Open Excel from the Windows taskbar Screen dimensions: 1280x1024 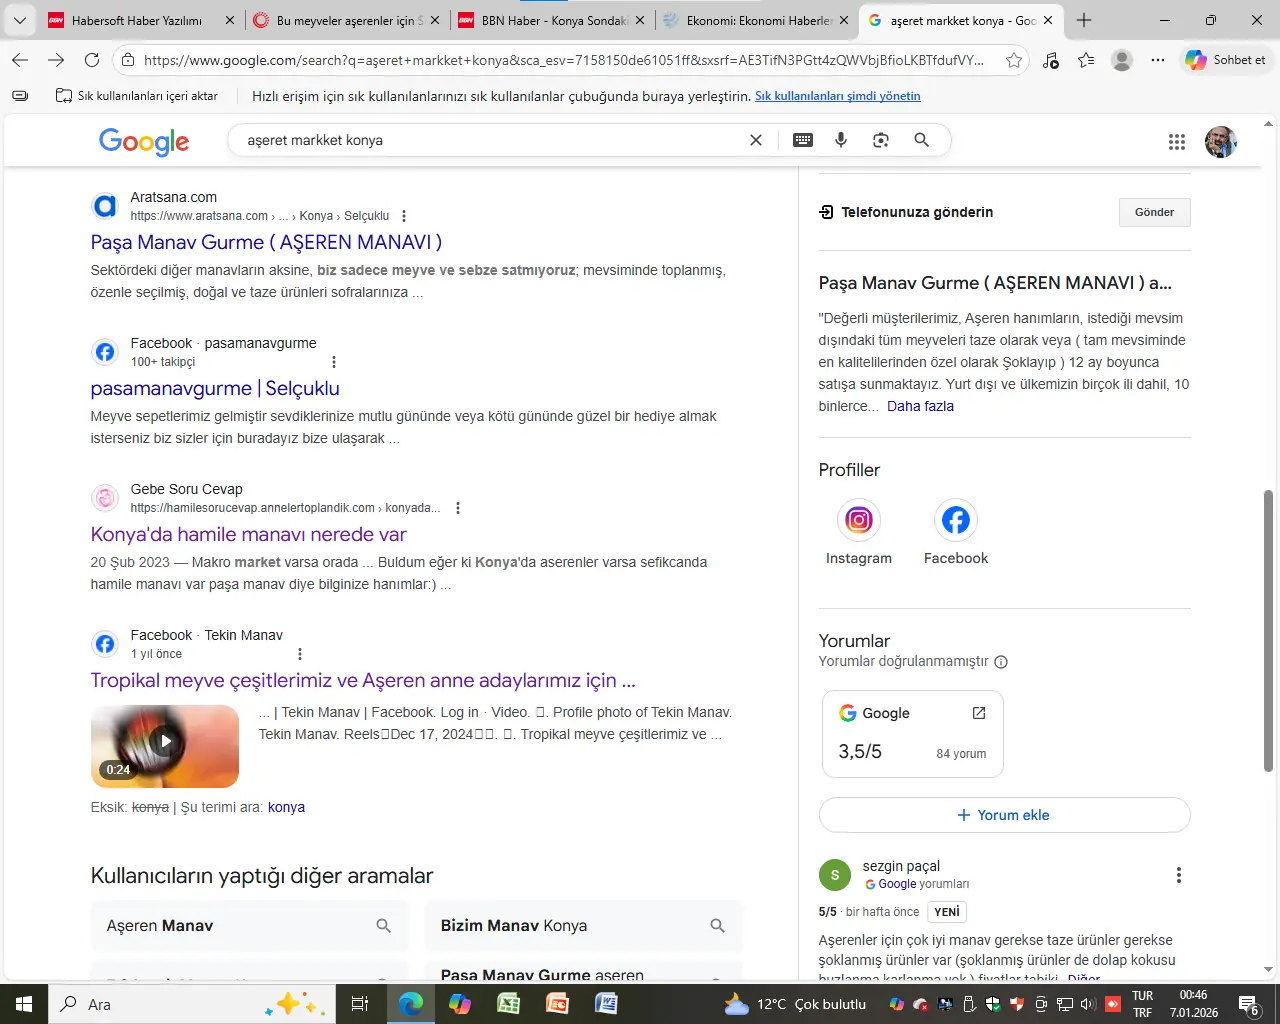click(x=509, y=1004)
